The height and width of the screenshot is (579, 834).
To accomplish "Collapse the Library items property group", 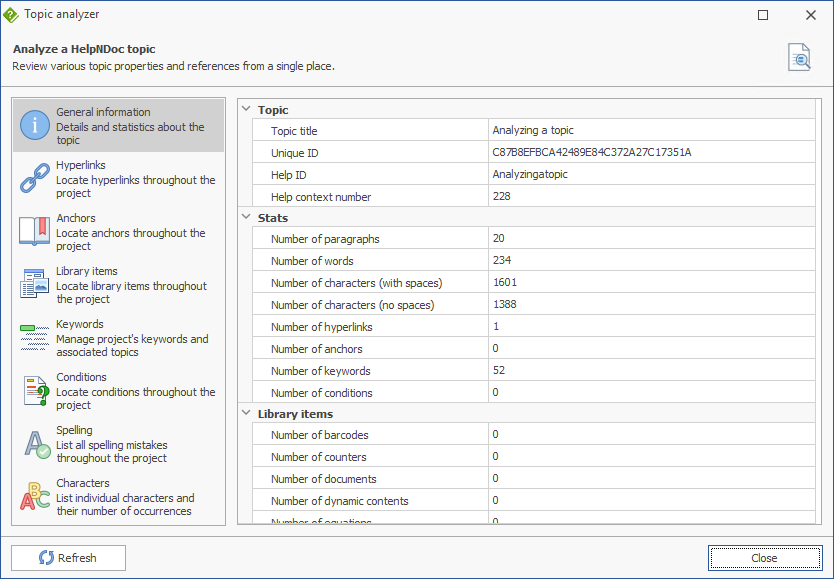I will click(x=246, y=413).
